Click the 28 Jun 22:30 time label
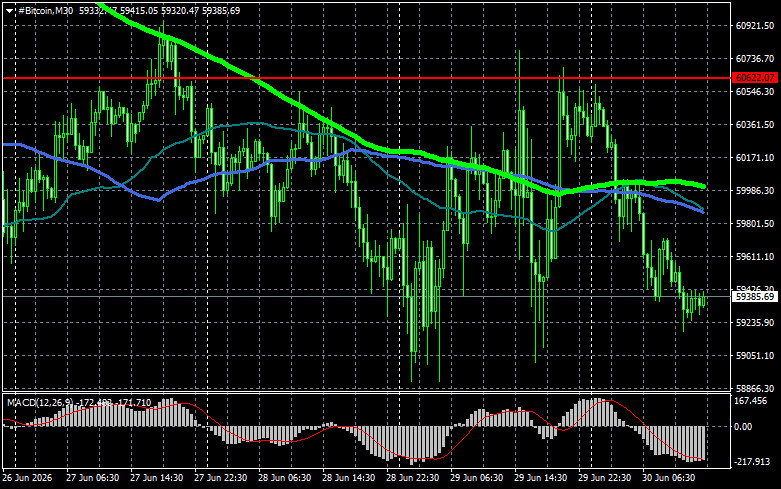781x489 pixels. pos(412,478)
